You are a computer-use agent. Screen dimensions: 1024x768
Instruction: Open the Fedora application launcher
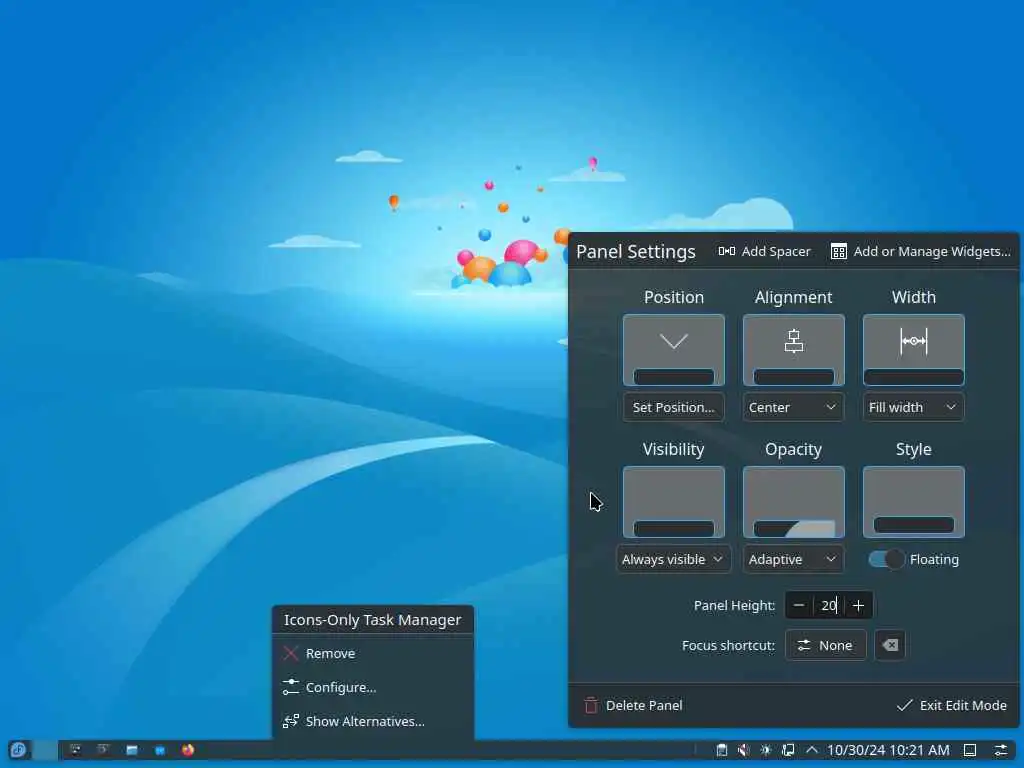point(18,750)
